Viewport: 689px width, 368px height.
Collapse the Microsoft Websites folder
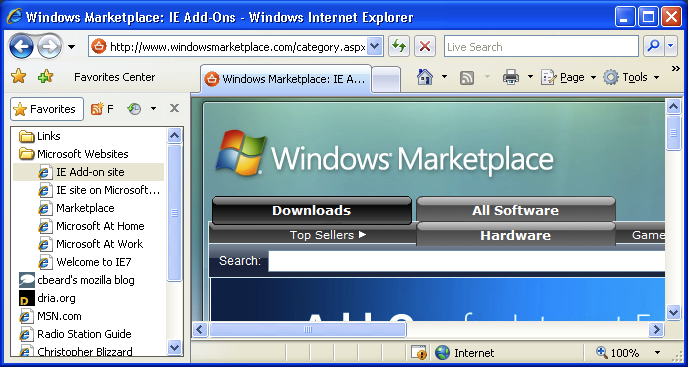[73, 154]
